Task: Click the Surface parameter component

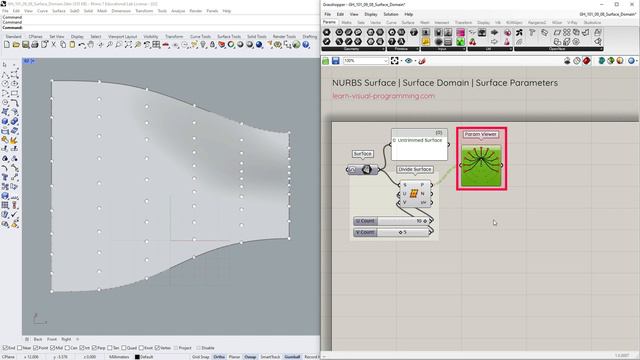Action: (362, 169)
